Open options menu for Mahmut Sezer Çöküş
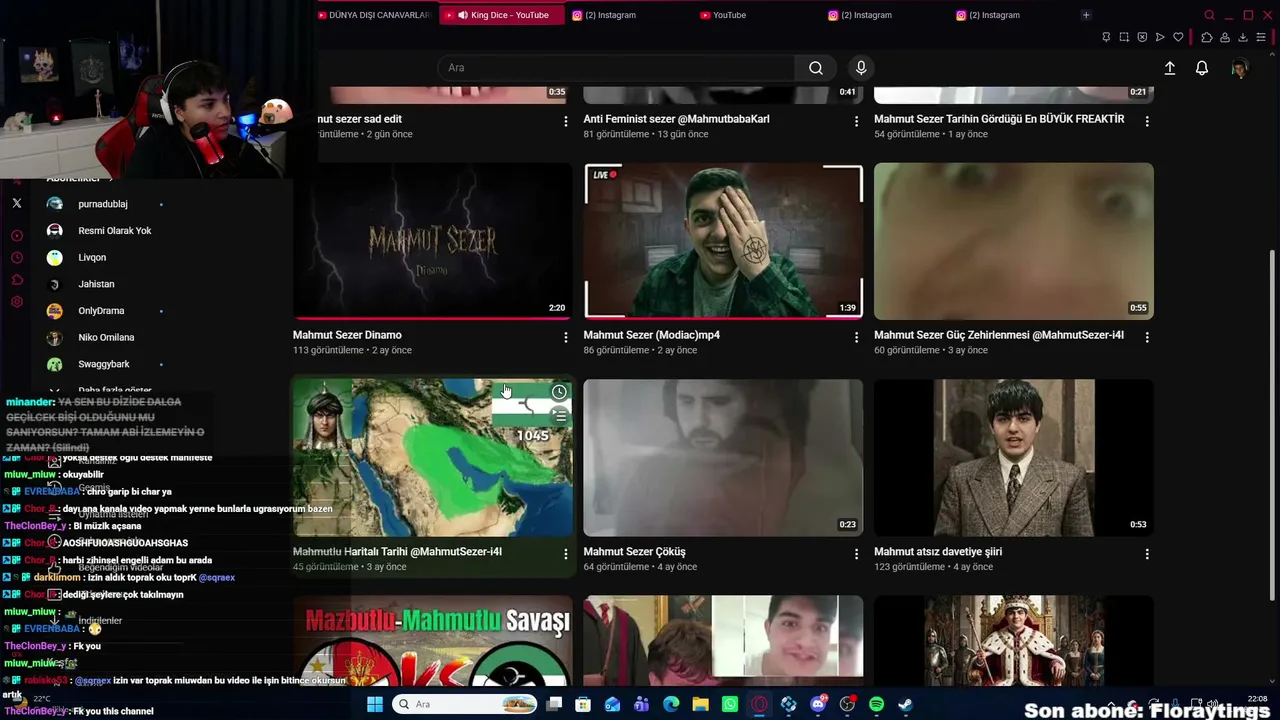 click(856, 553)
